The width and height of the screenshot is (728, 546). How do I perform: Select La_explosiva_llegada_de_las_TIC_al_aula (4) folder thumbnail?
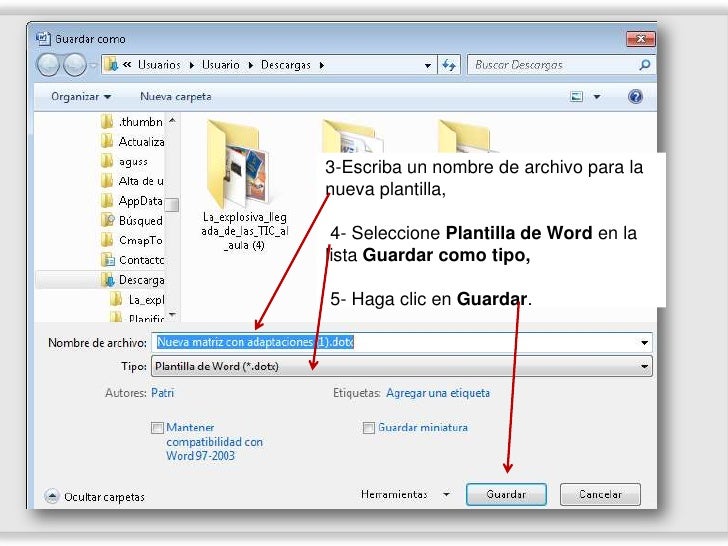coord(244,186)
